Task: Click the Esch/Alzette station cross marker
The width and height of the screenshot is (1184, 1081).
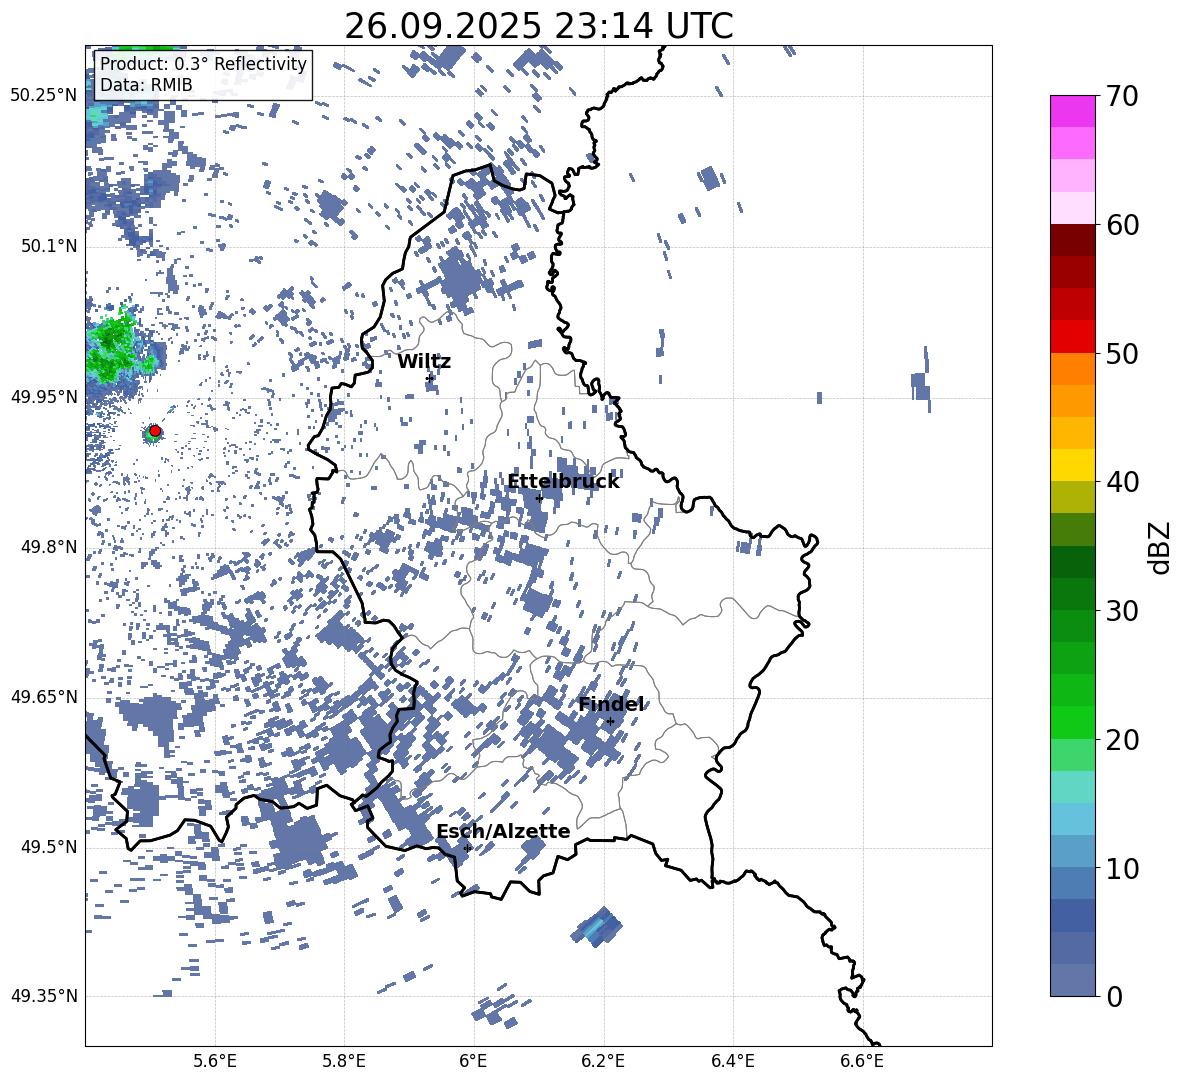Action: click(467, 848)
